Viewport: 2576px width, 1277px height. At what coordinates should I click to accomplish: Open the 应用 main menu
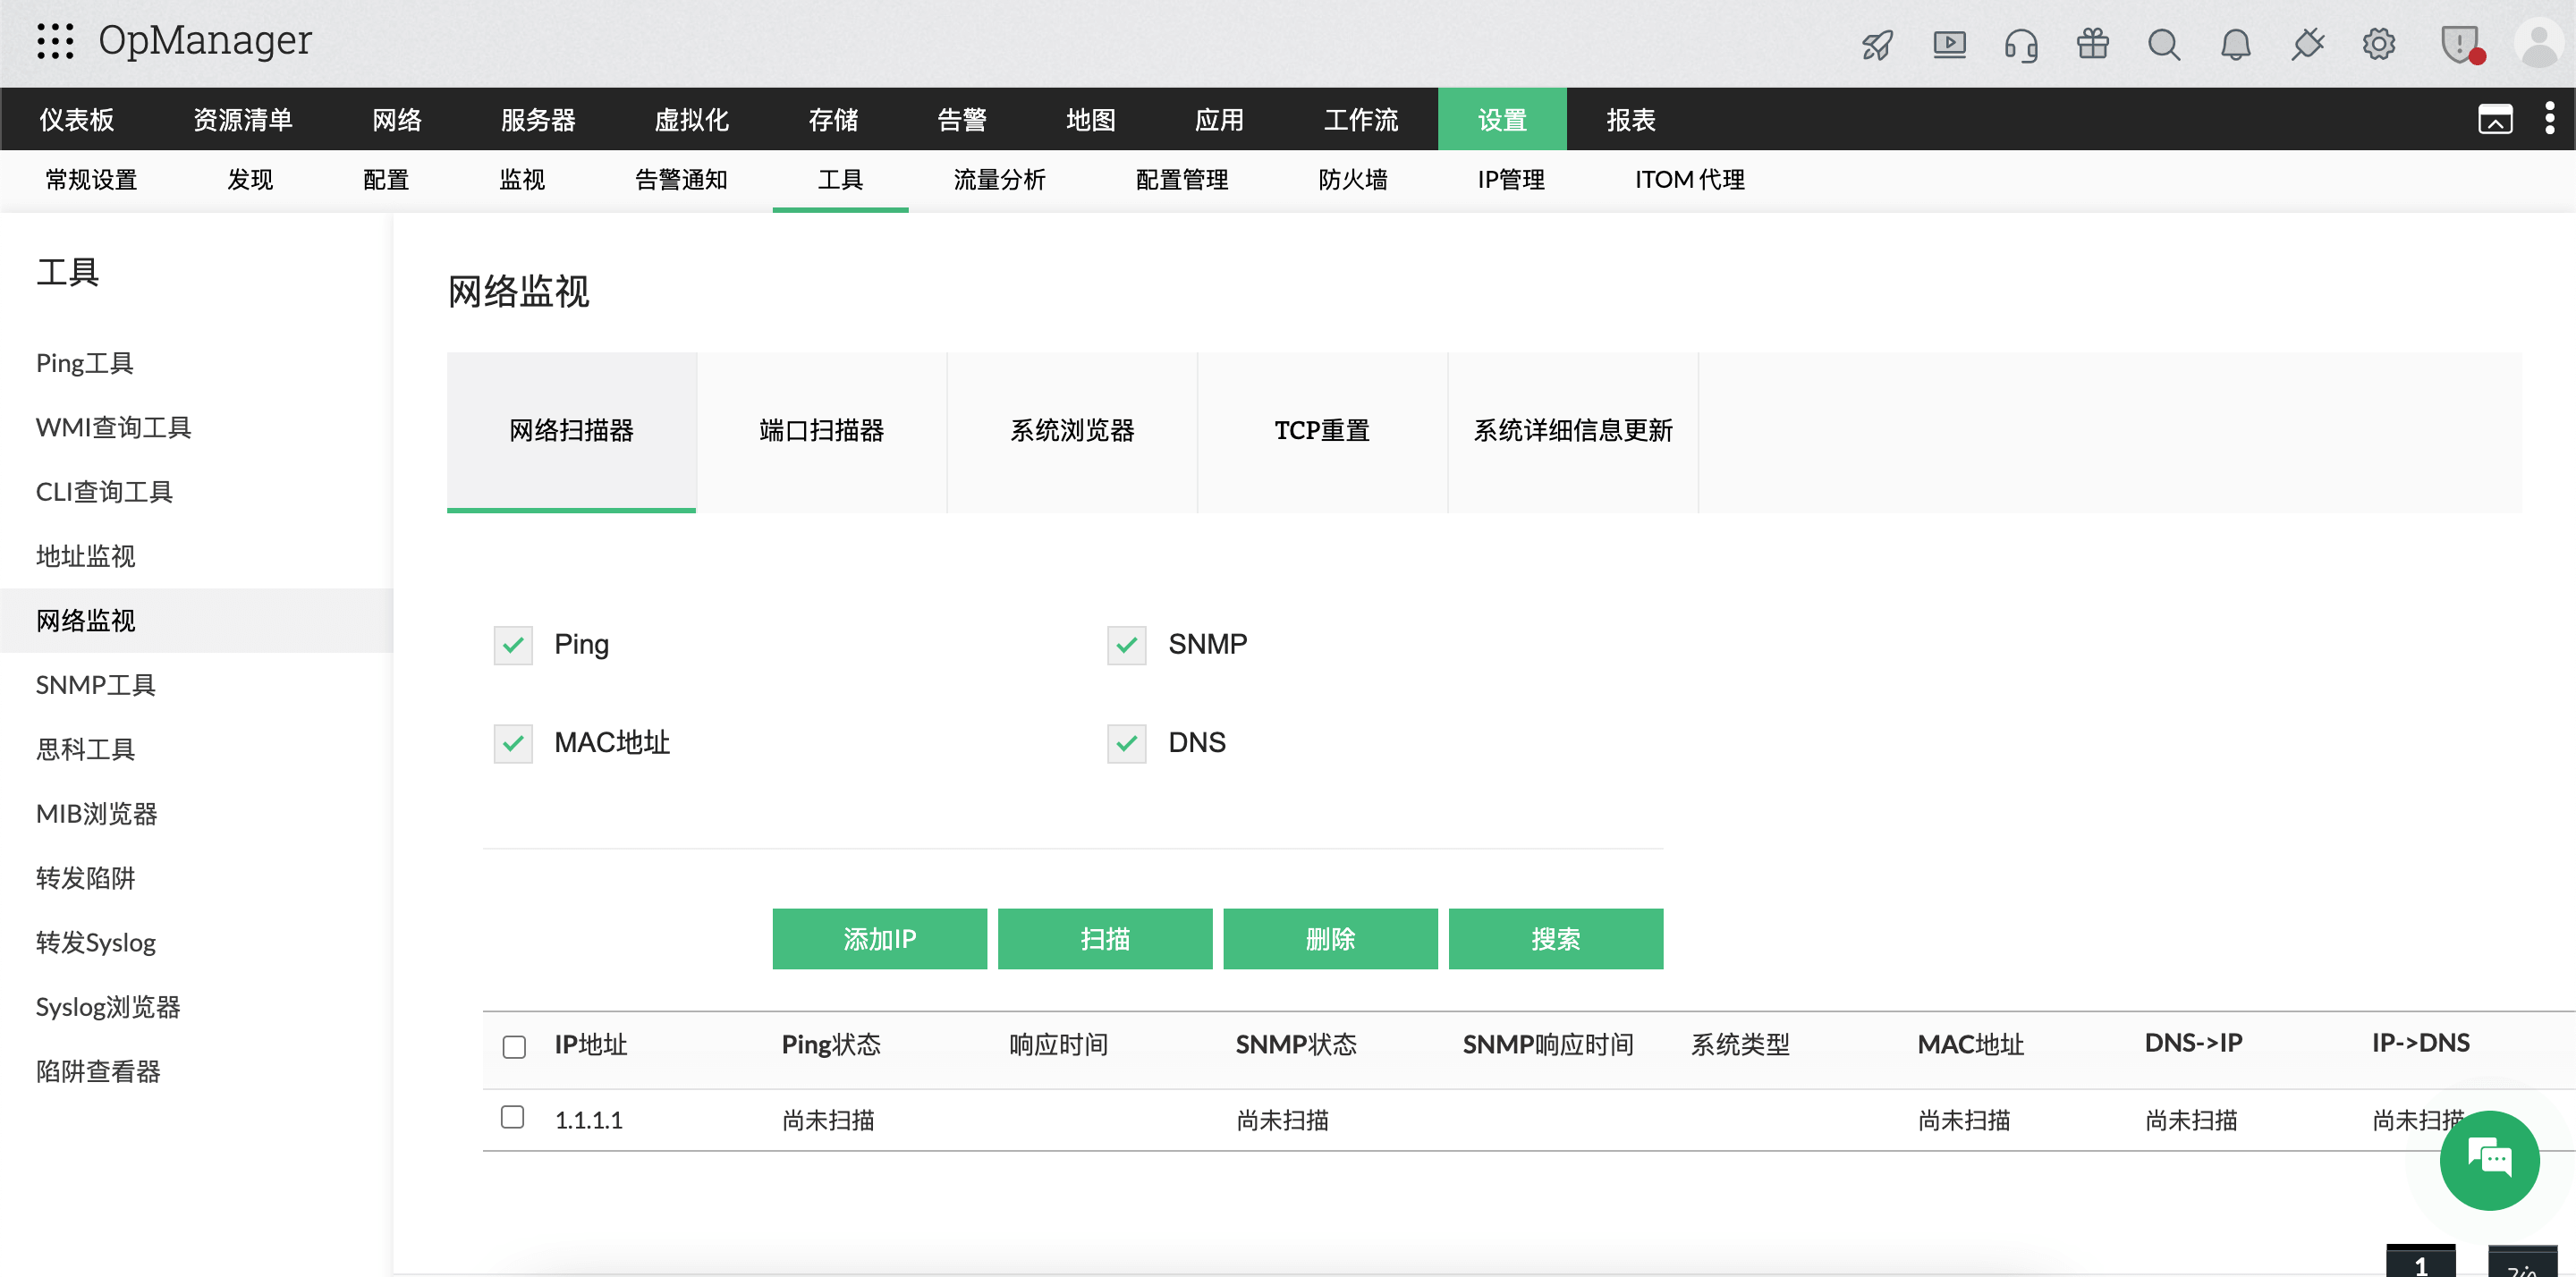1219,119
